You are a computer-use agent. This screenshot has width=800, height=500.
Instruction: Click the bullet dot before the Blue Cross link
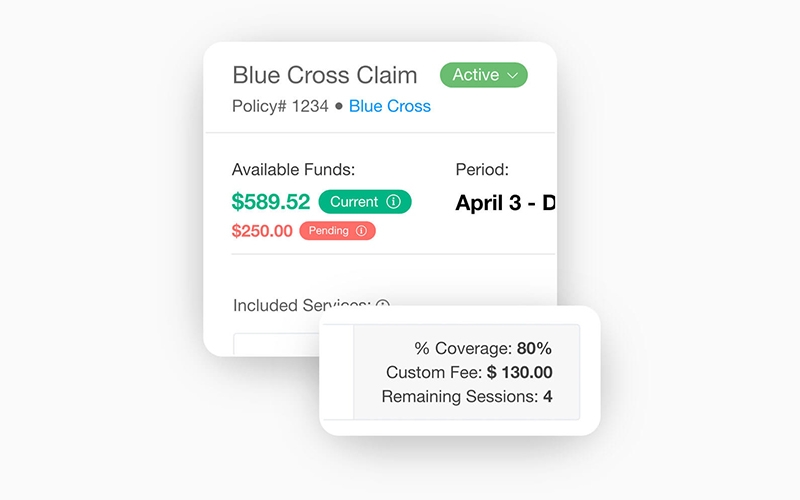tap(339, 106)
